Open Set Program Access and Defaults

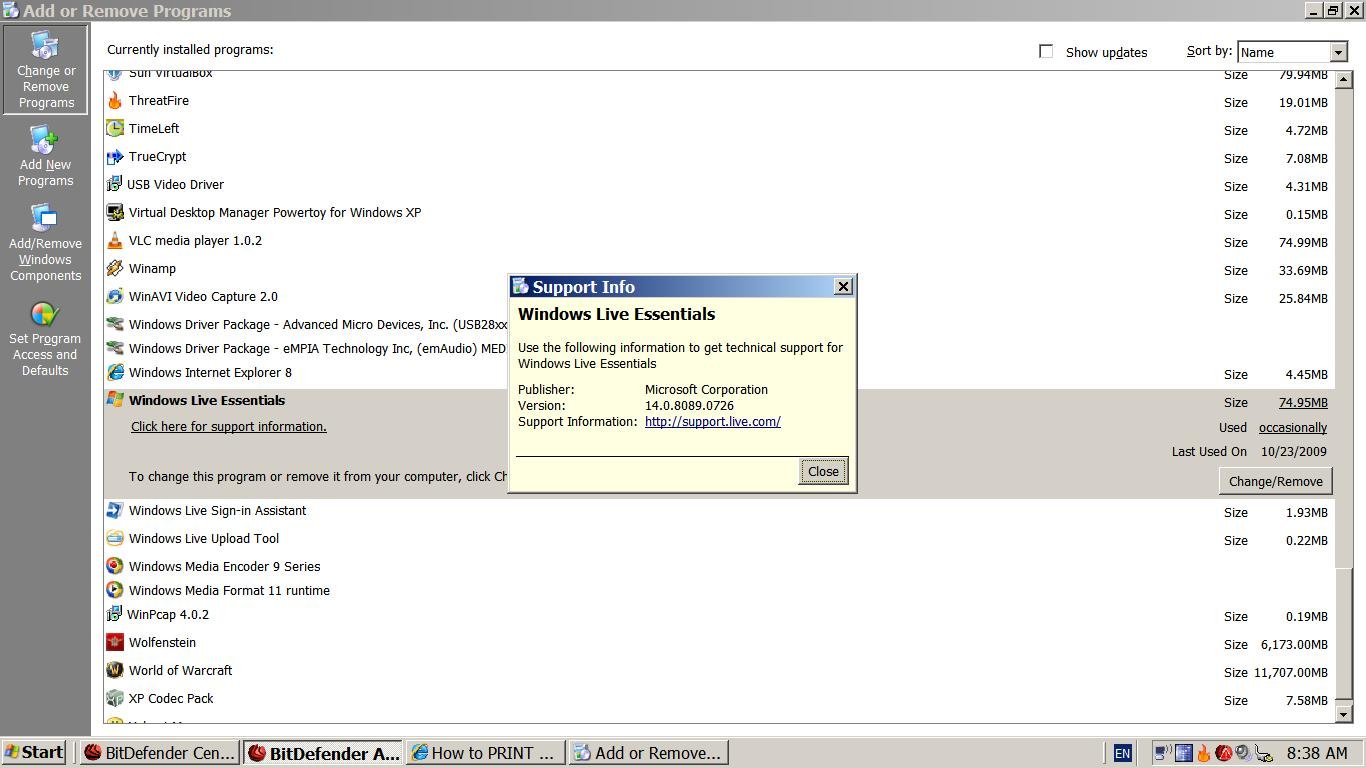(x=45, y=338)
